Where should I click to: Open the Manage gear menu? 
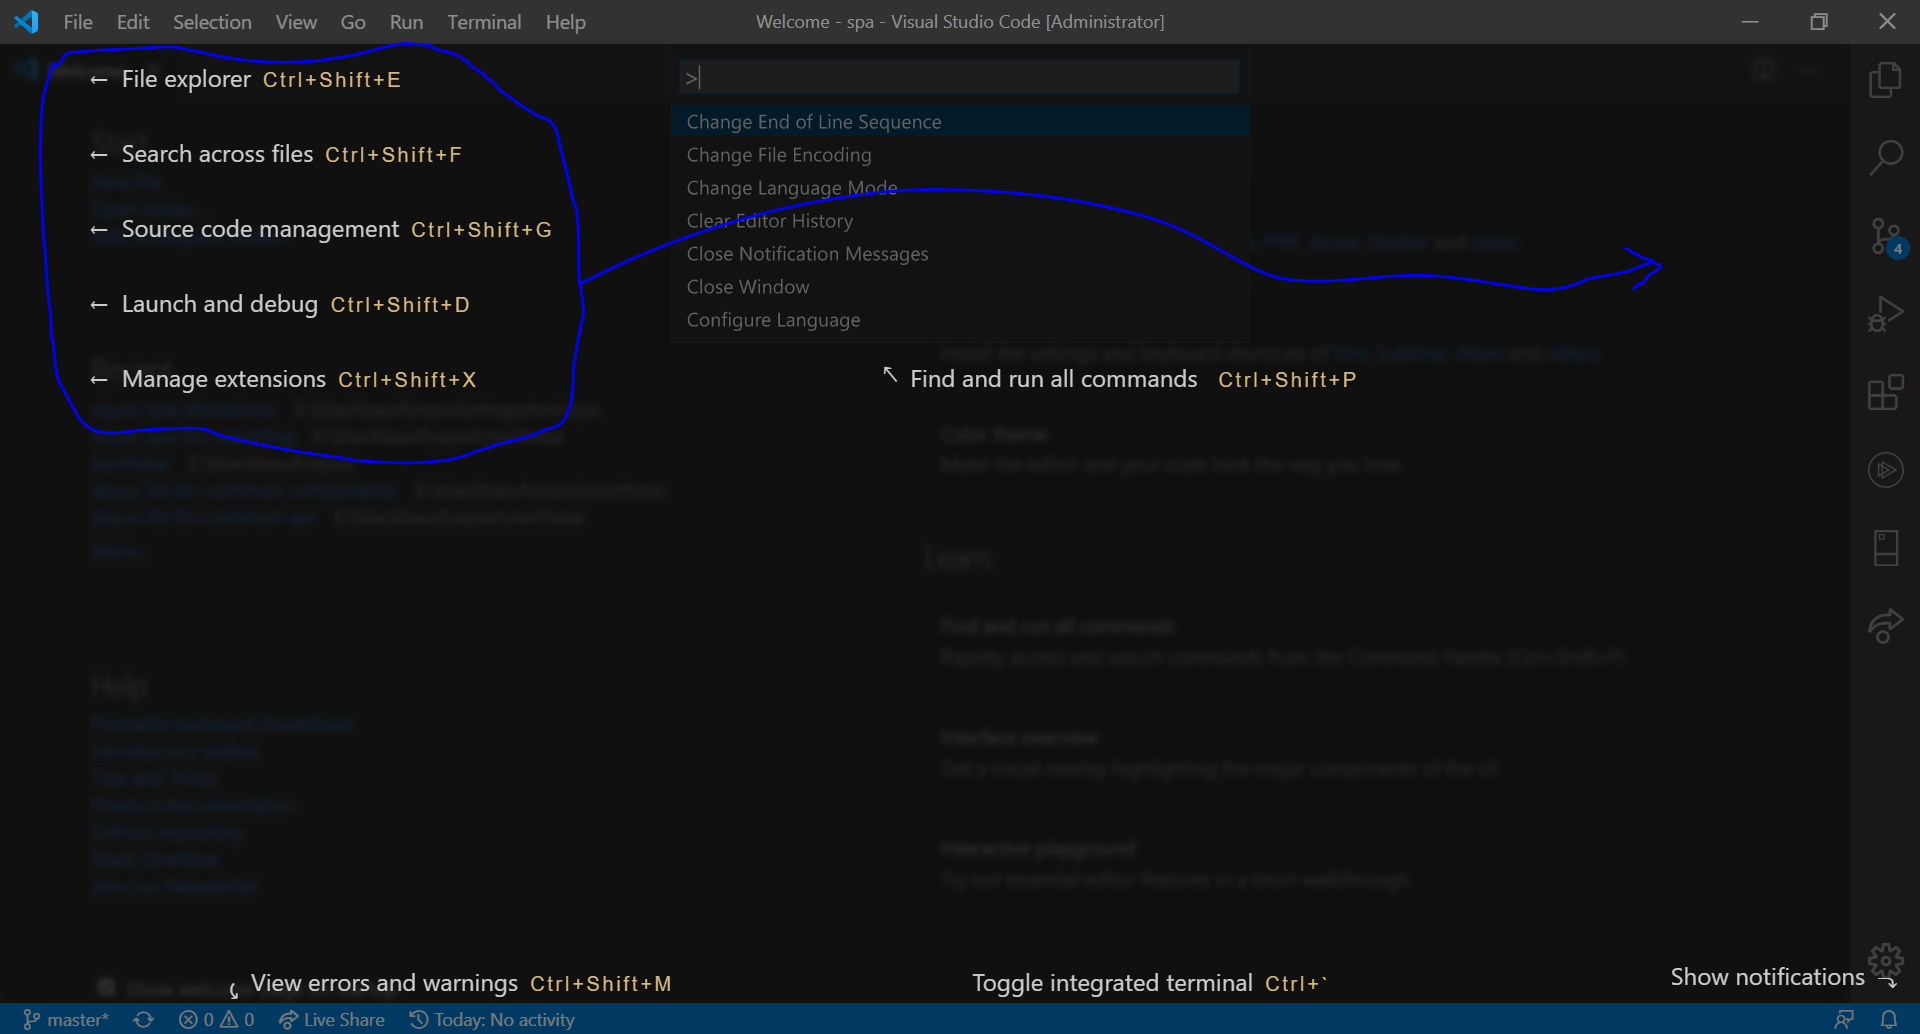coord(1885,961)
